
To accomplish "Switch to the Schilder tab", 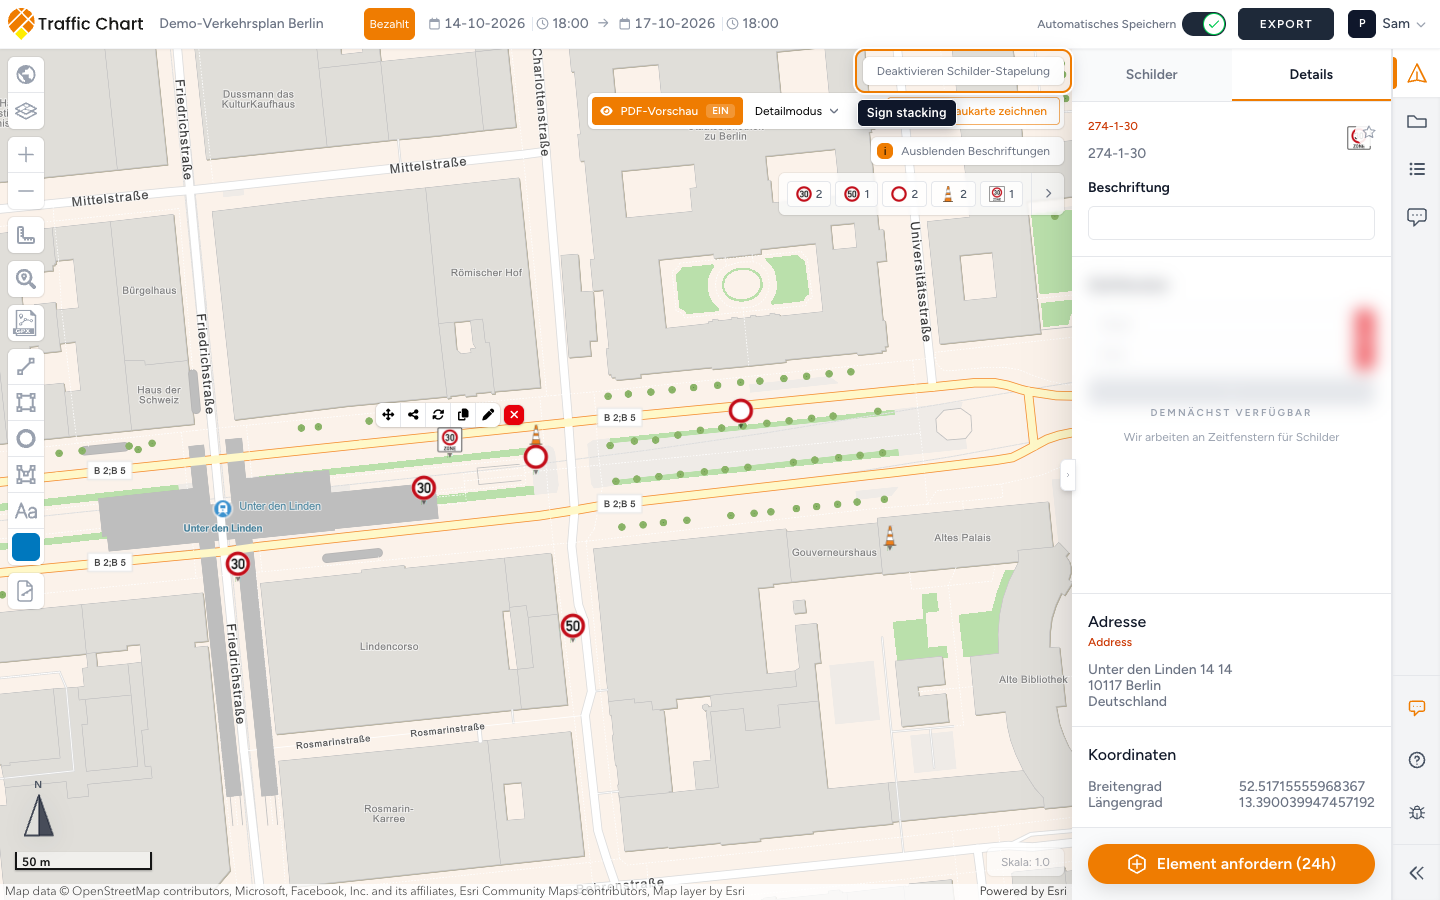I will pyautogui.click(x=1151, y=75).
